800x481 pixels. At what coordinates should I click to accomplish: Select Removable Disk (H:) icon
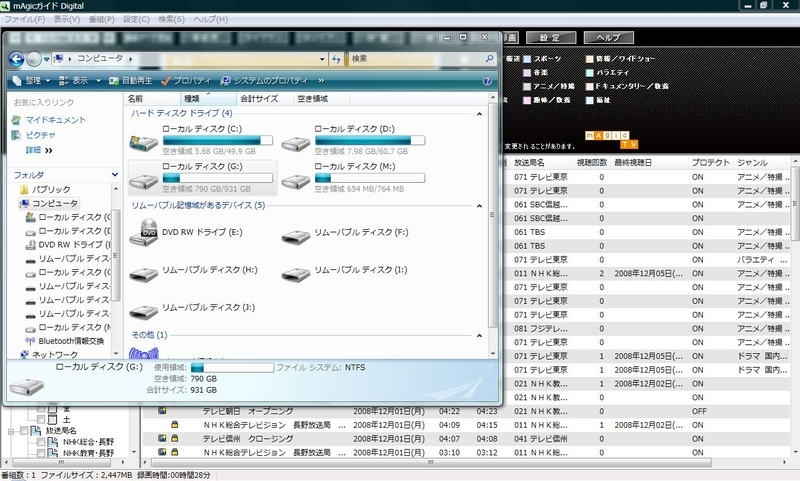pos(144,275)
